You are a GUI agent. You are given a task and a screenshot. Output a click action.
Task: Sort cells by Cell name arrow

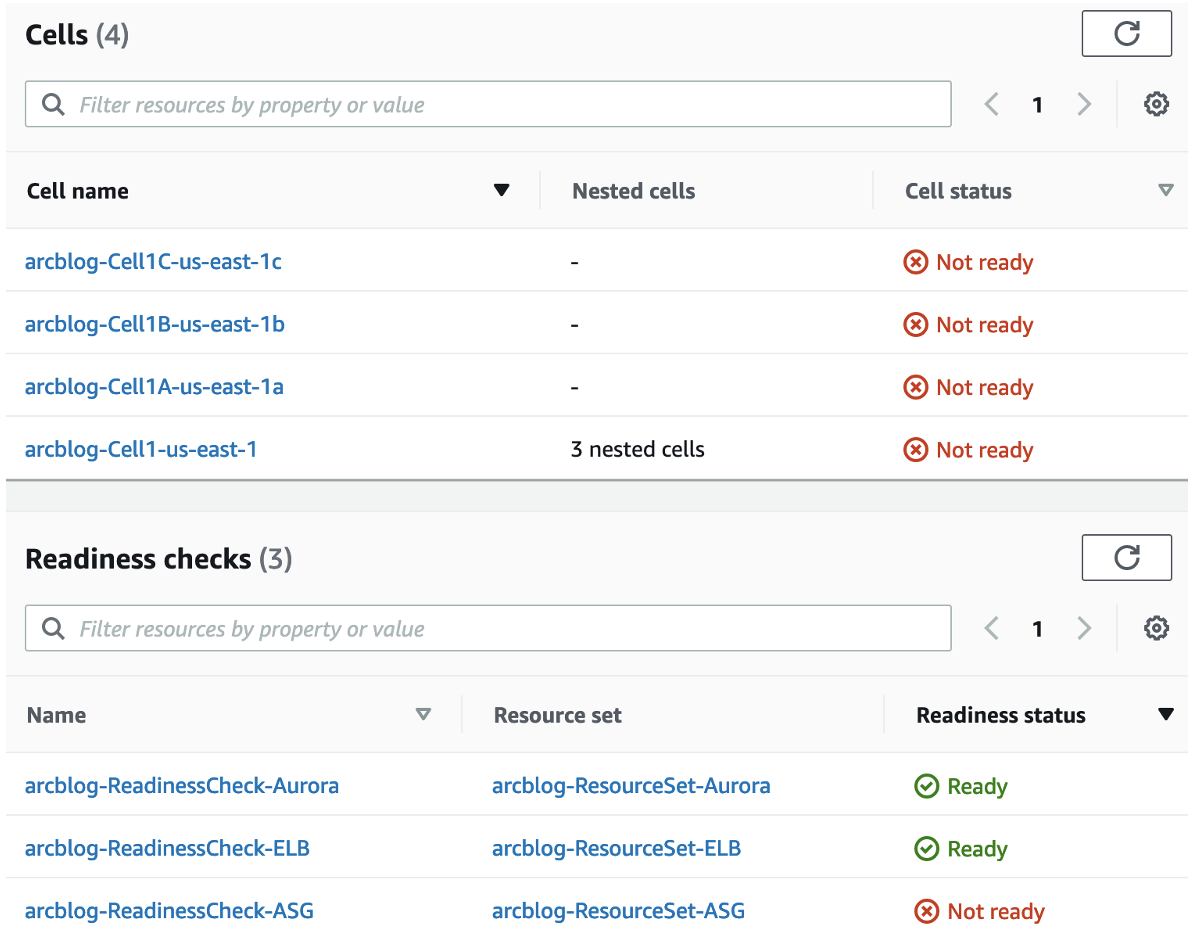[x=502, y=191]
